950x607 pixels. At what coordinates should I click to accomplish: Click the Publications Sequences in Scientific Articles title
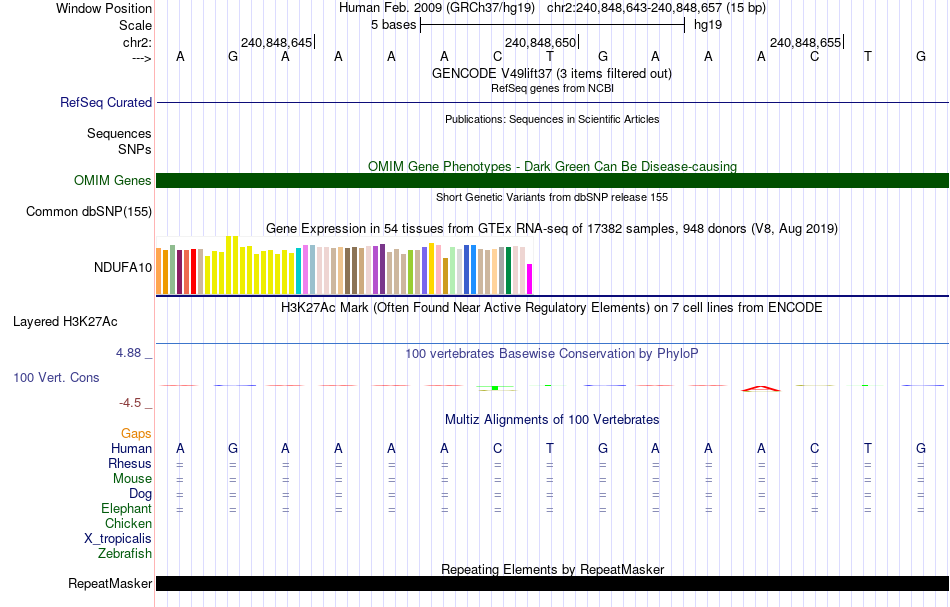click(x=552, y=119)
